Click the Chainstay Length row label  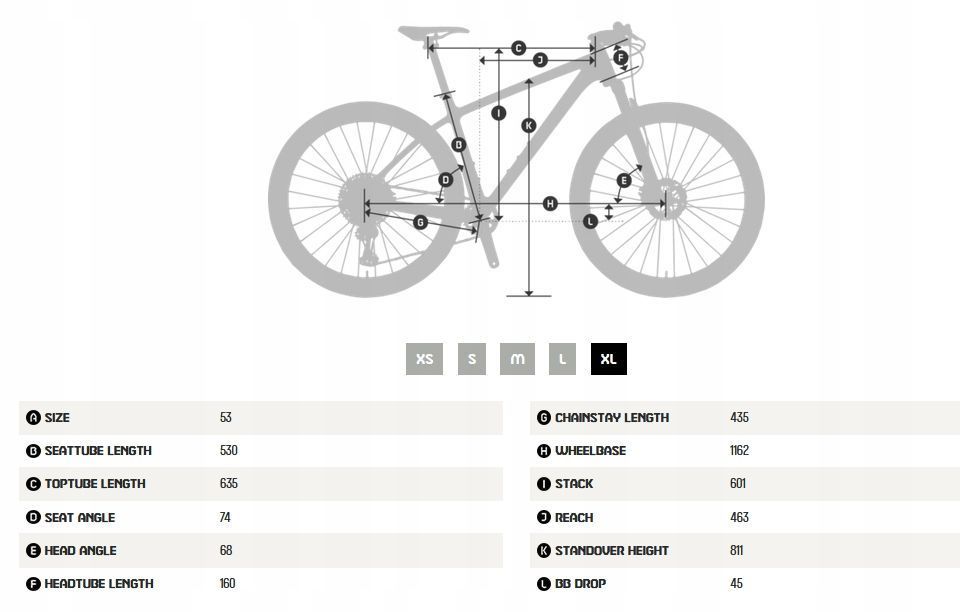pyautogui.click(x=611, y=418)
